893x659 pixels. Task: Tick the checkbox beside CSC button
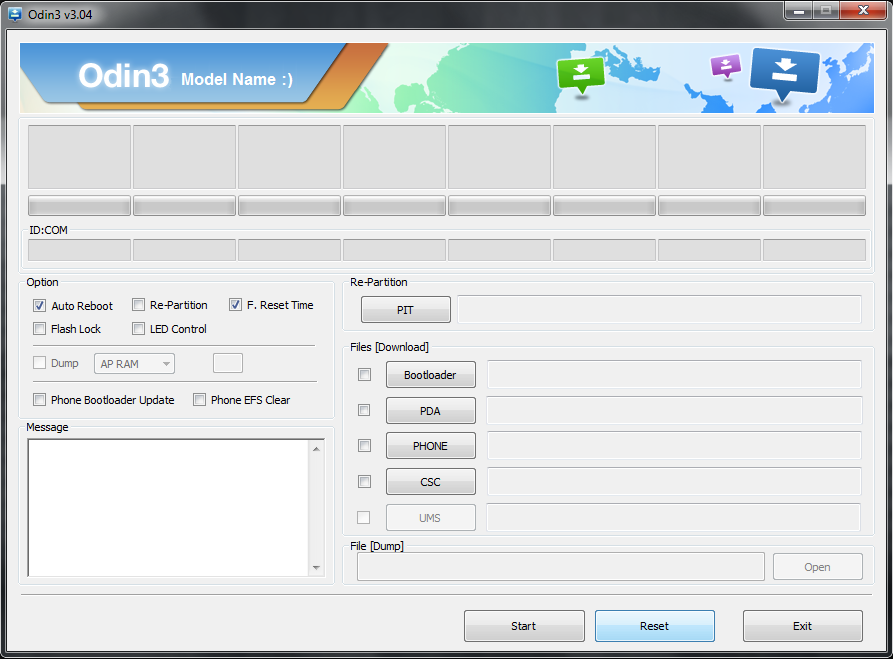pos(364,481)
